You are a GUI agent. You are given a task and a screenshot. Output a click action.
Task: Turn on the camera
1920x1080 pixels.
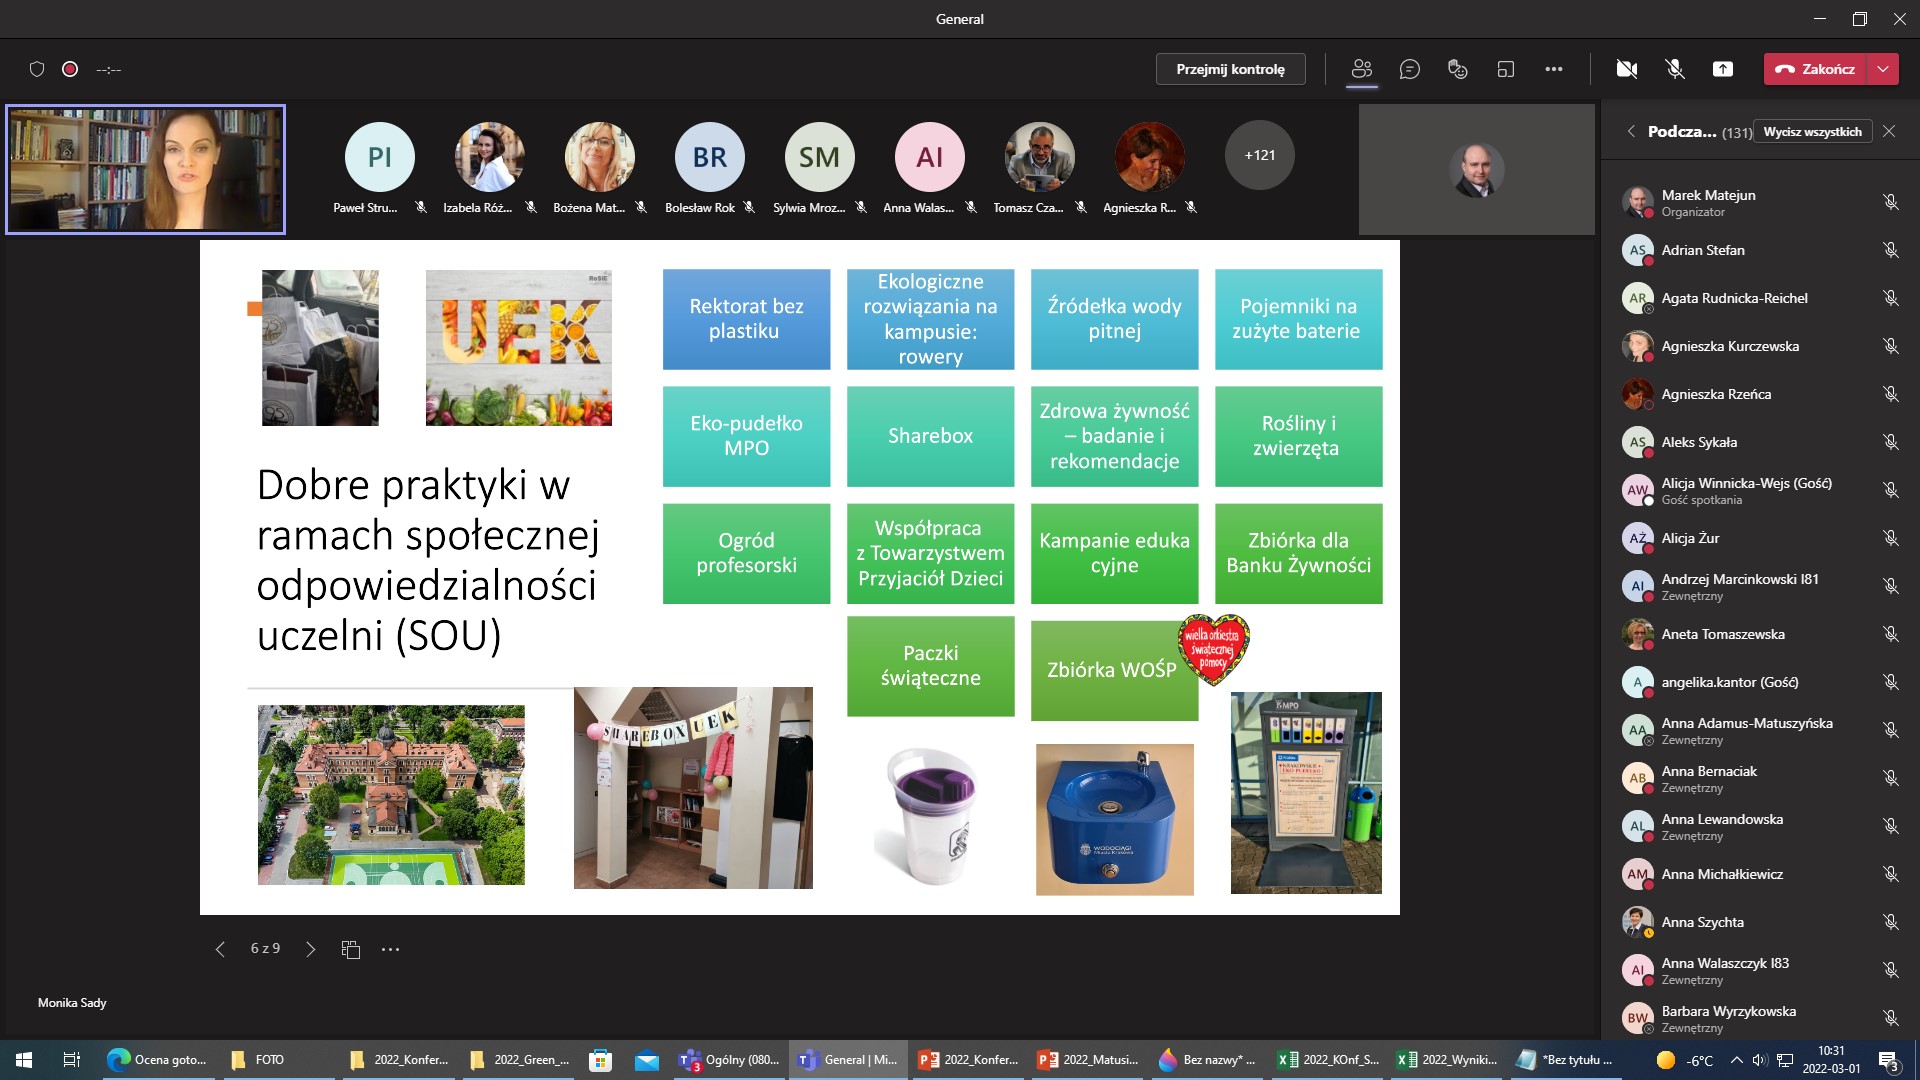[1628, 69]
